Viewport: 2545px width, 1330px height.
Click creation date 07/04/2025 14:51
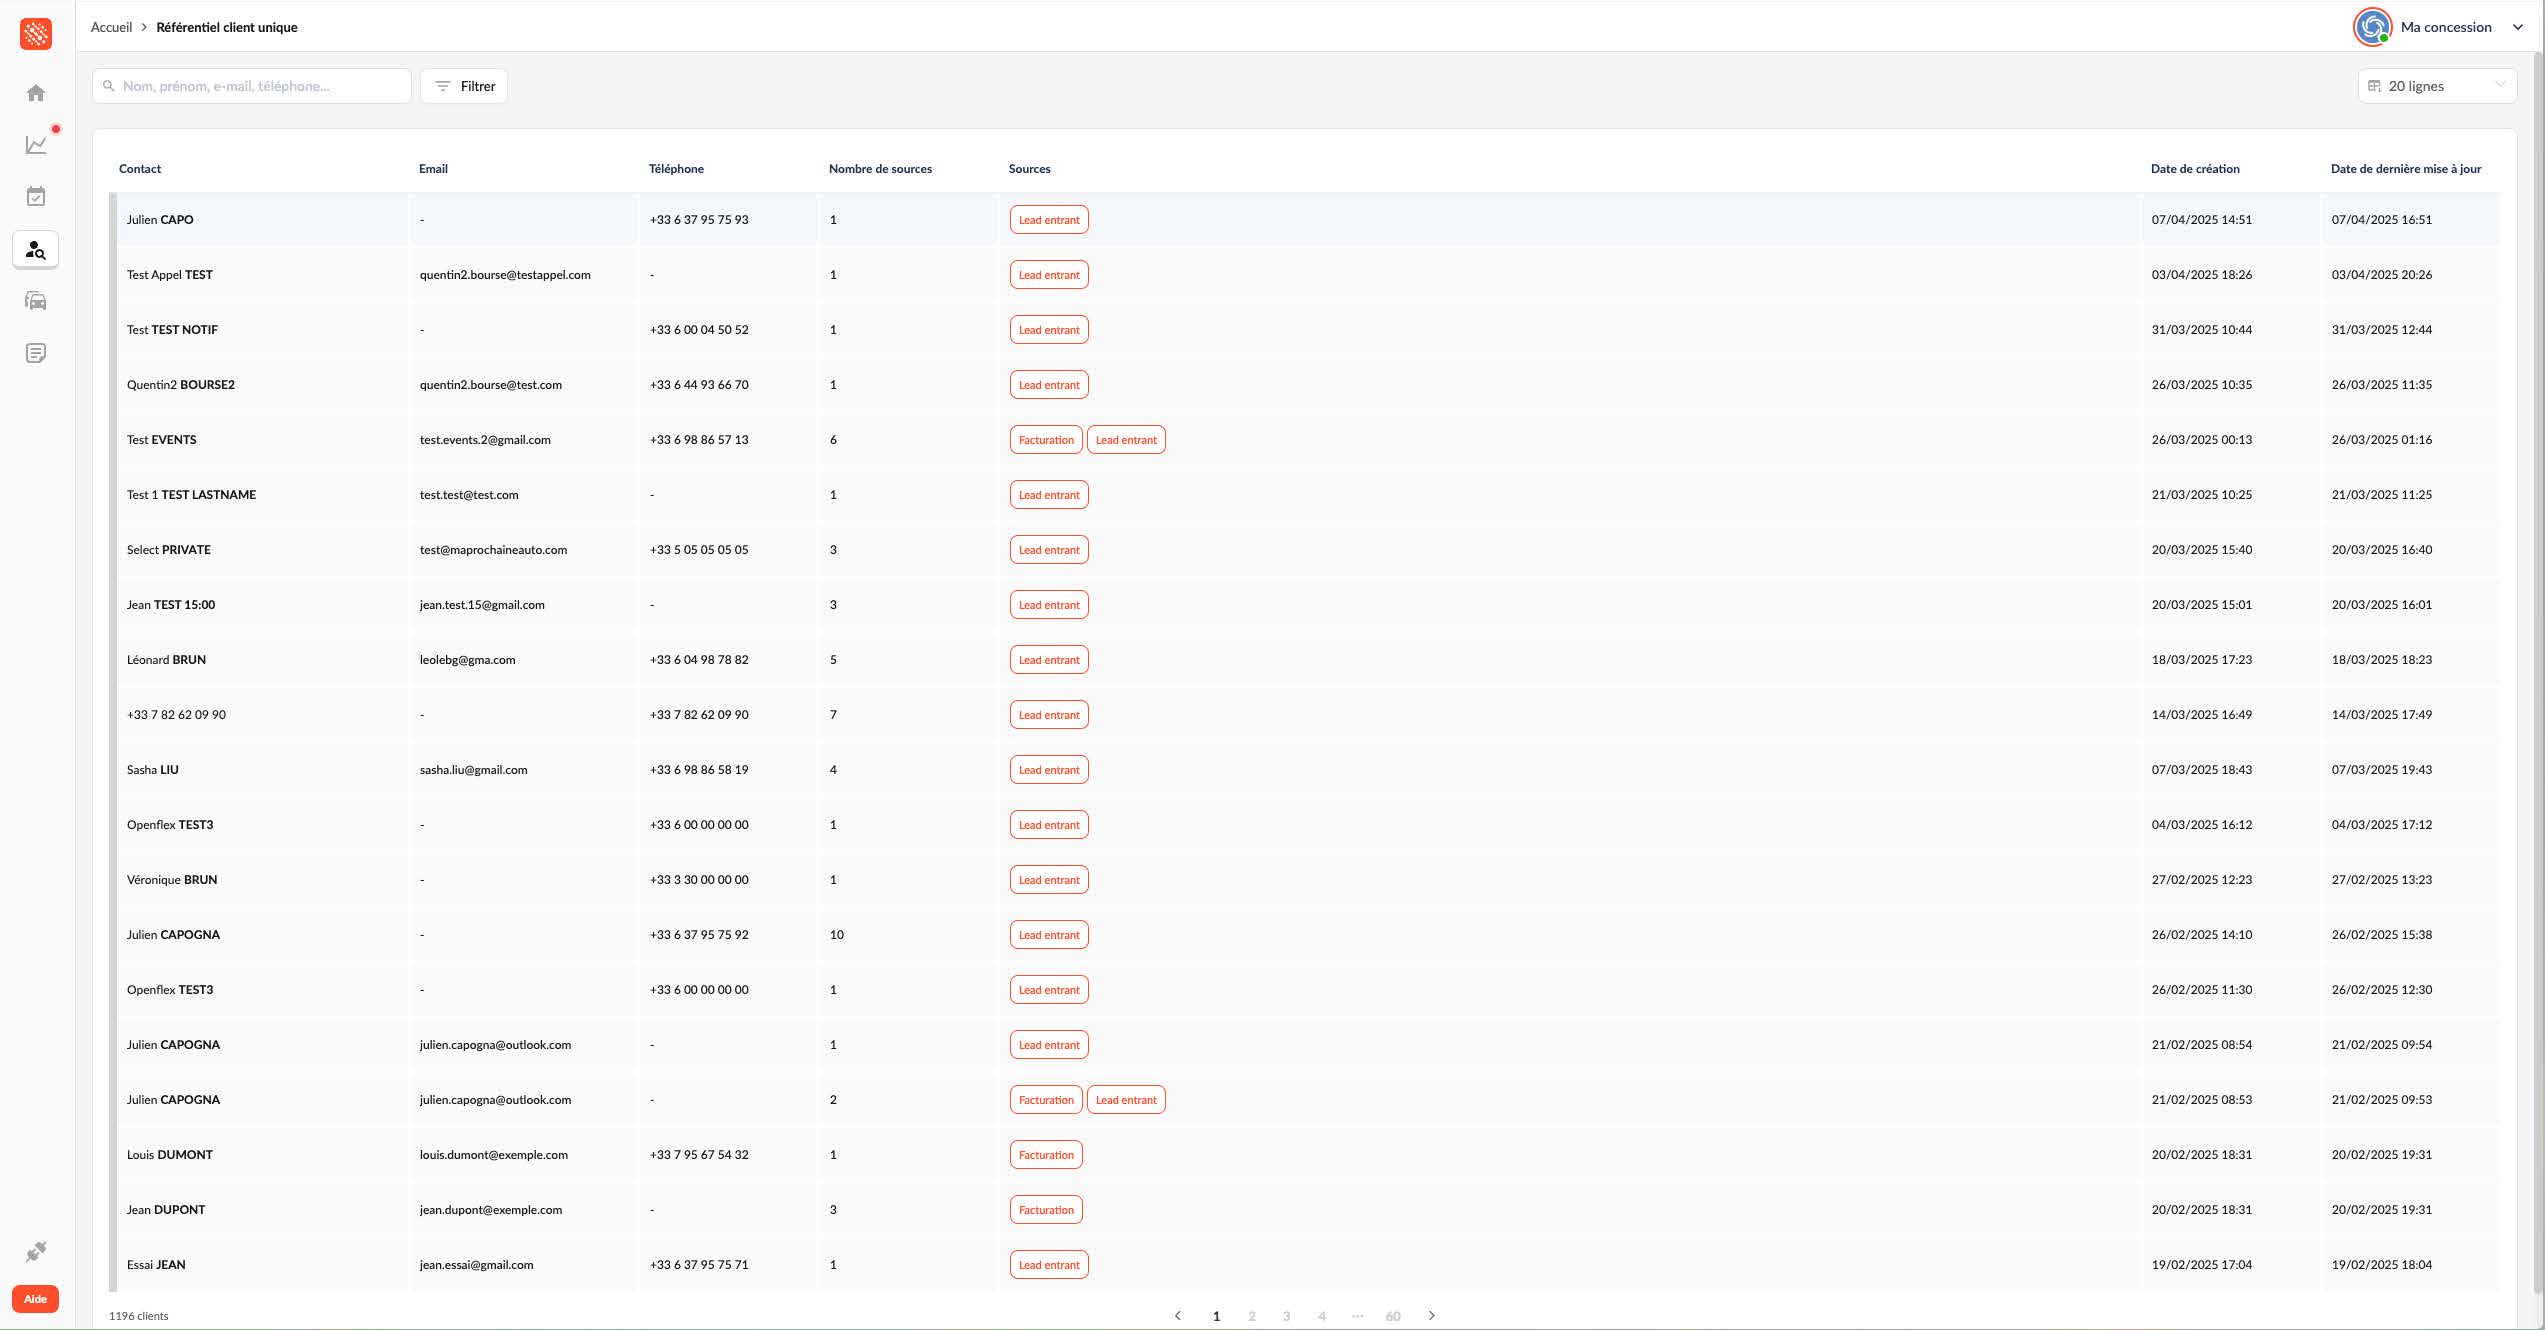tap(2202, 220)
